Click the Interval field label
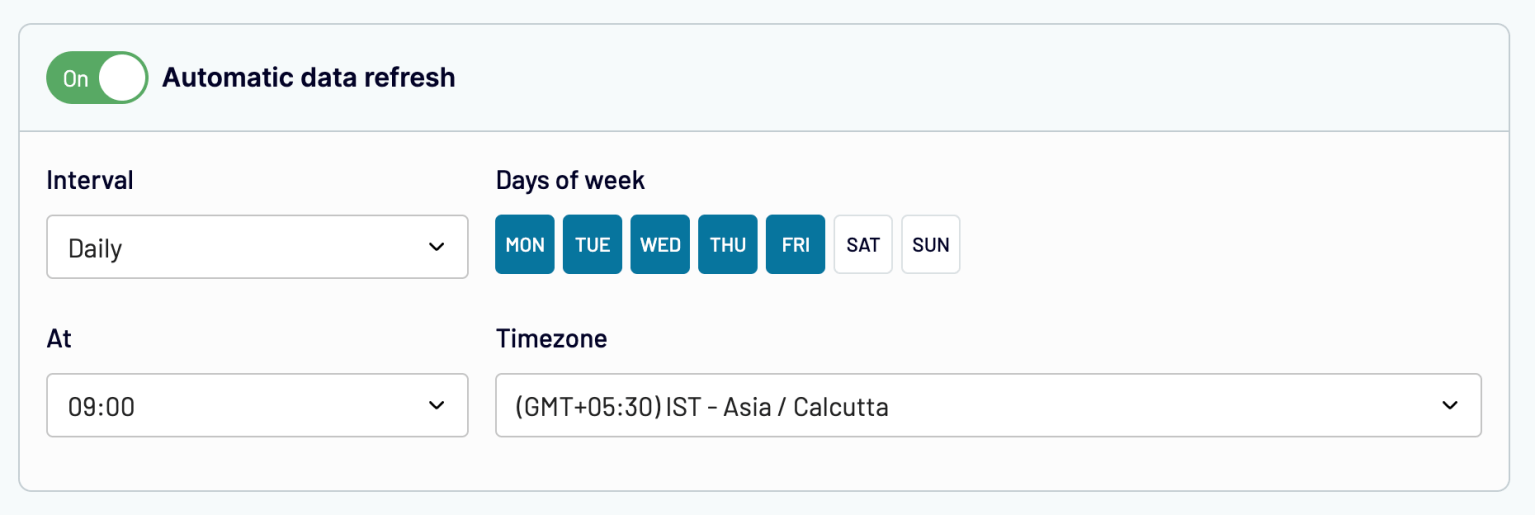 click(90, 181)
